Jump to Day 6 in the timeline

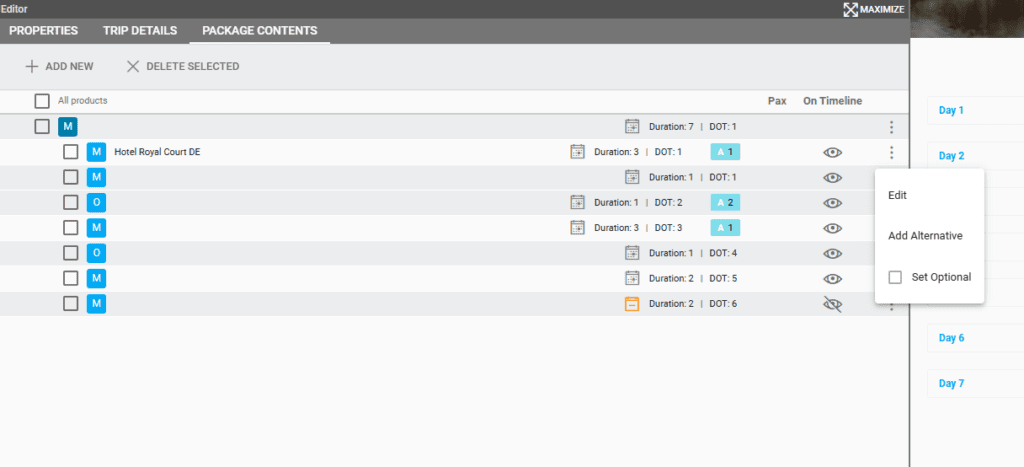pos(951,338)
